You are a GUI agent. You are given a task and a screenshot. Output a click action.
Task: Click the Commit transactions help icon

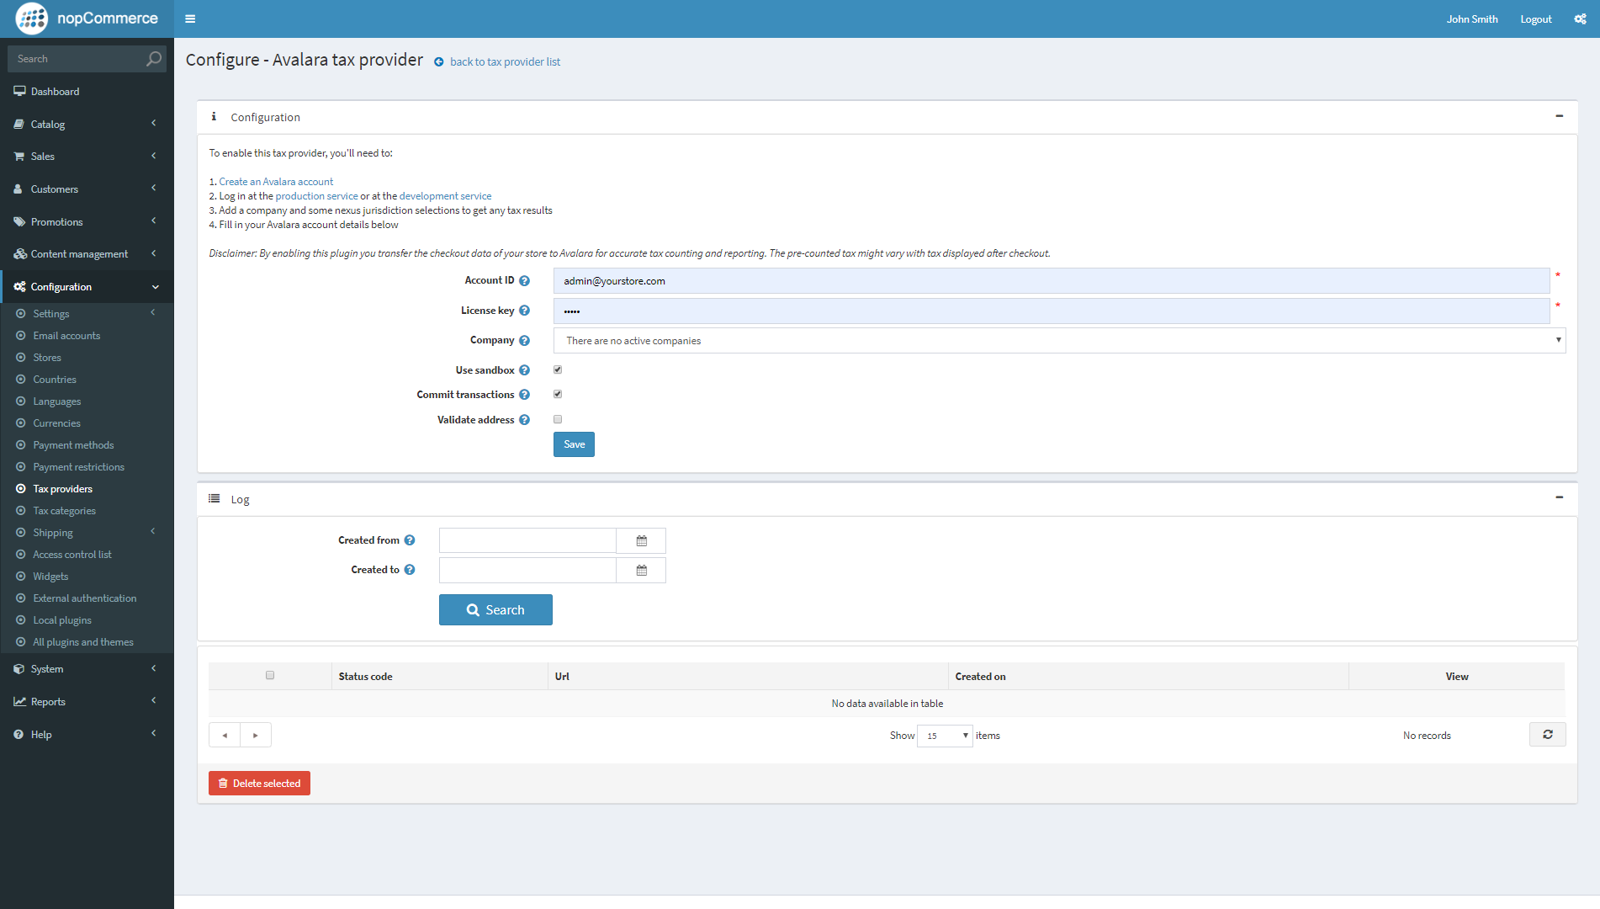(x=524, y=395)
